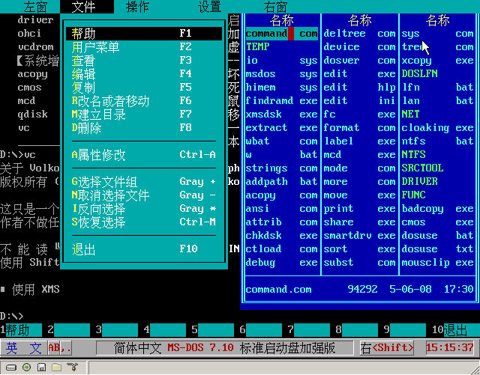Open the 左窗 menu
This screenshot has width=480, height=375.
point(35,7)
